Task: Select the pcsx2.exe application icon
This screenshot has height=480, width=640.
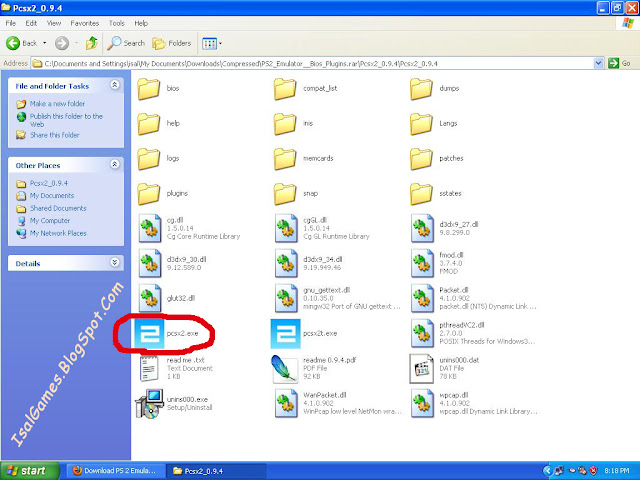Action: pos(149,334)
